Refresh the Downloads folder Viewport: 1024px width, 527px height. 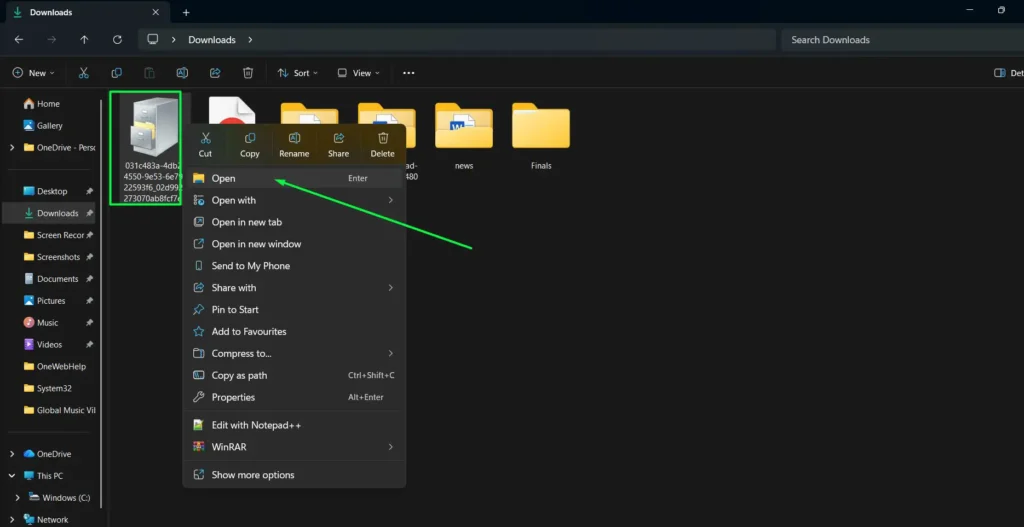118,40
